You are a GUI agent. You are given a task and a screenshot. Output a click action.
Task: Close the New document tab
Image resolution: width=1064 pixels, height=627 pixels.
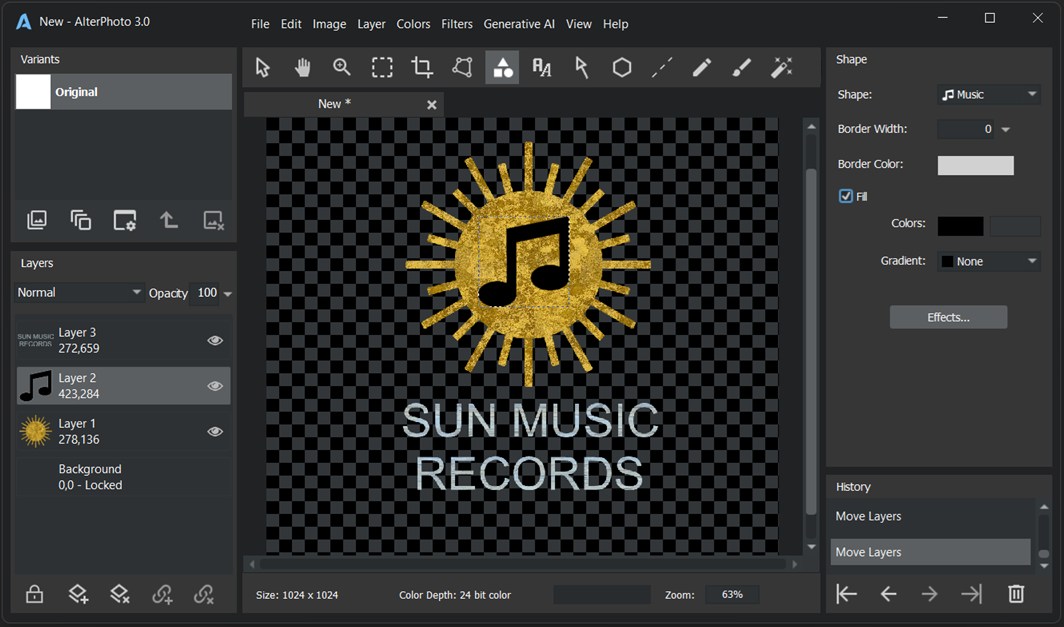pyautogui.click(x=431, y=104)
